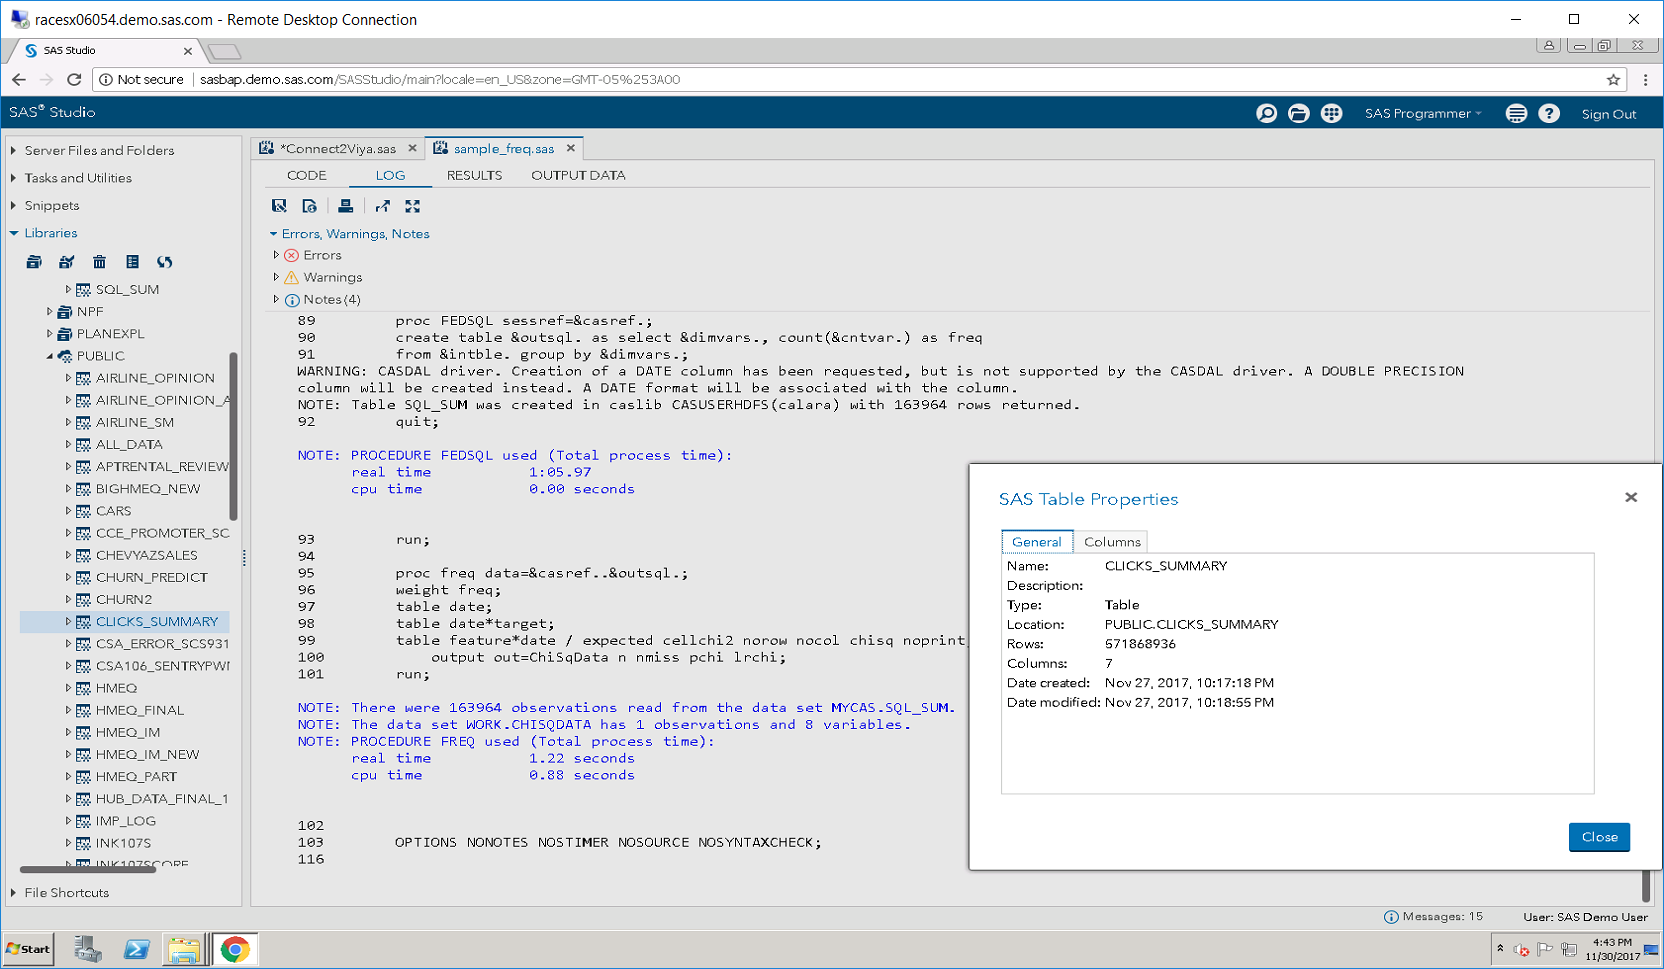This screenshot has width=1664, height=969.
Task: Click the search icon in SAS Studio header
Action: tap(1266, 113)
